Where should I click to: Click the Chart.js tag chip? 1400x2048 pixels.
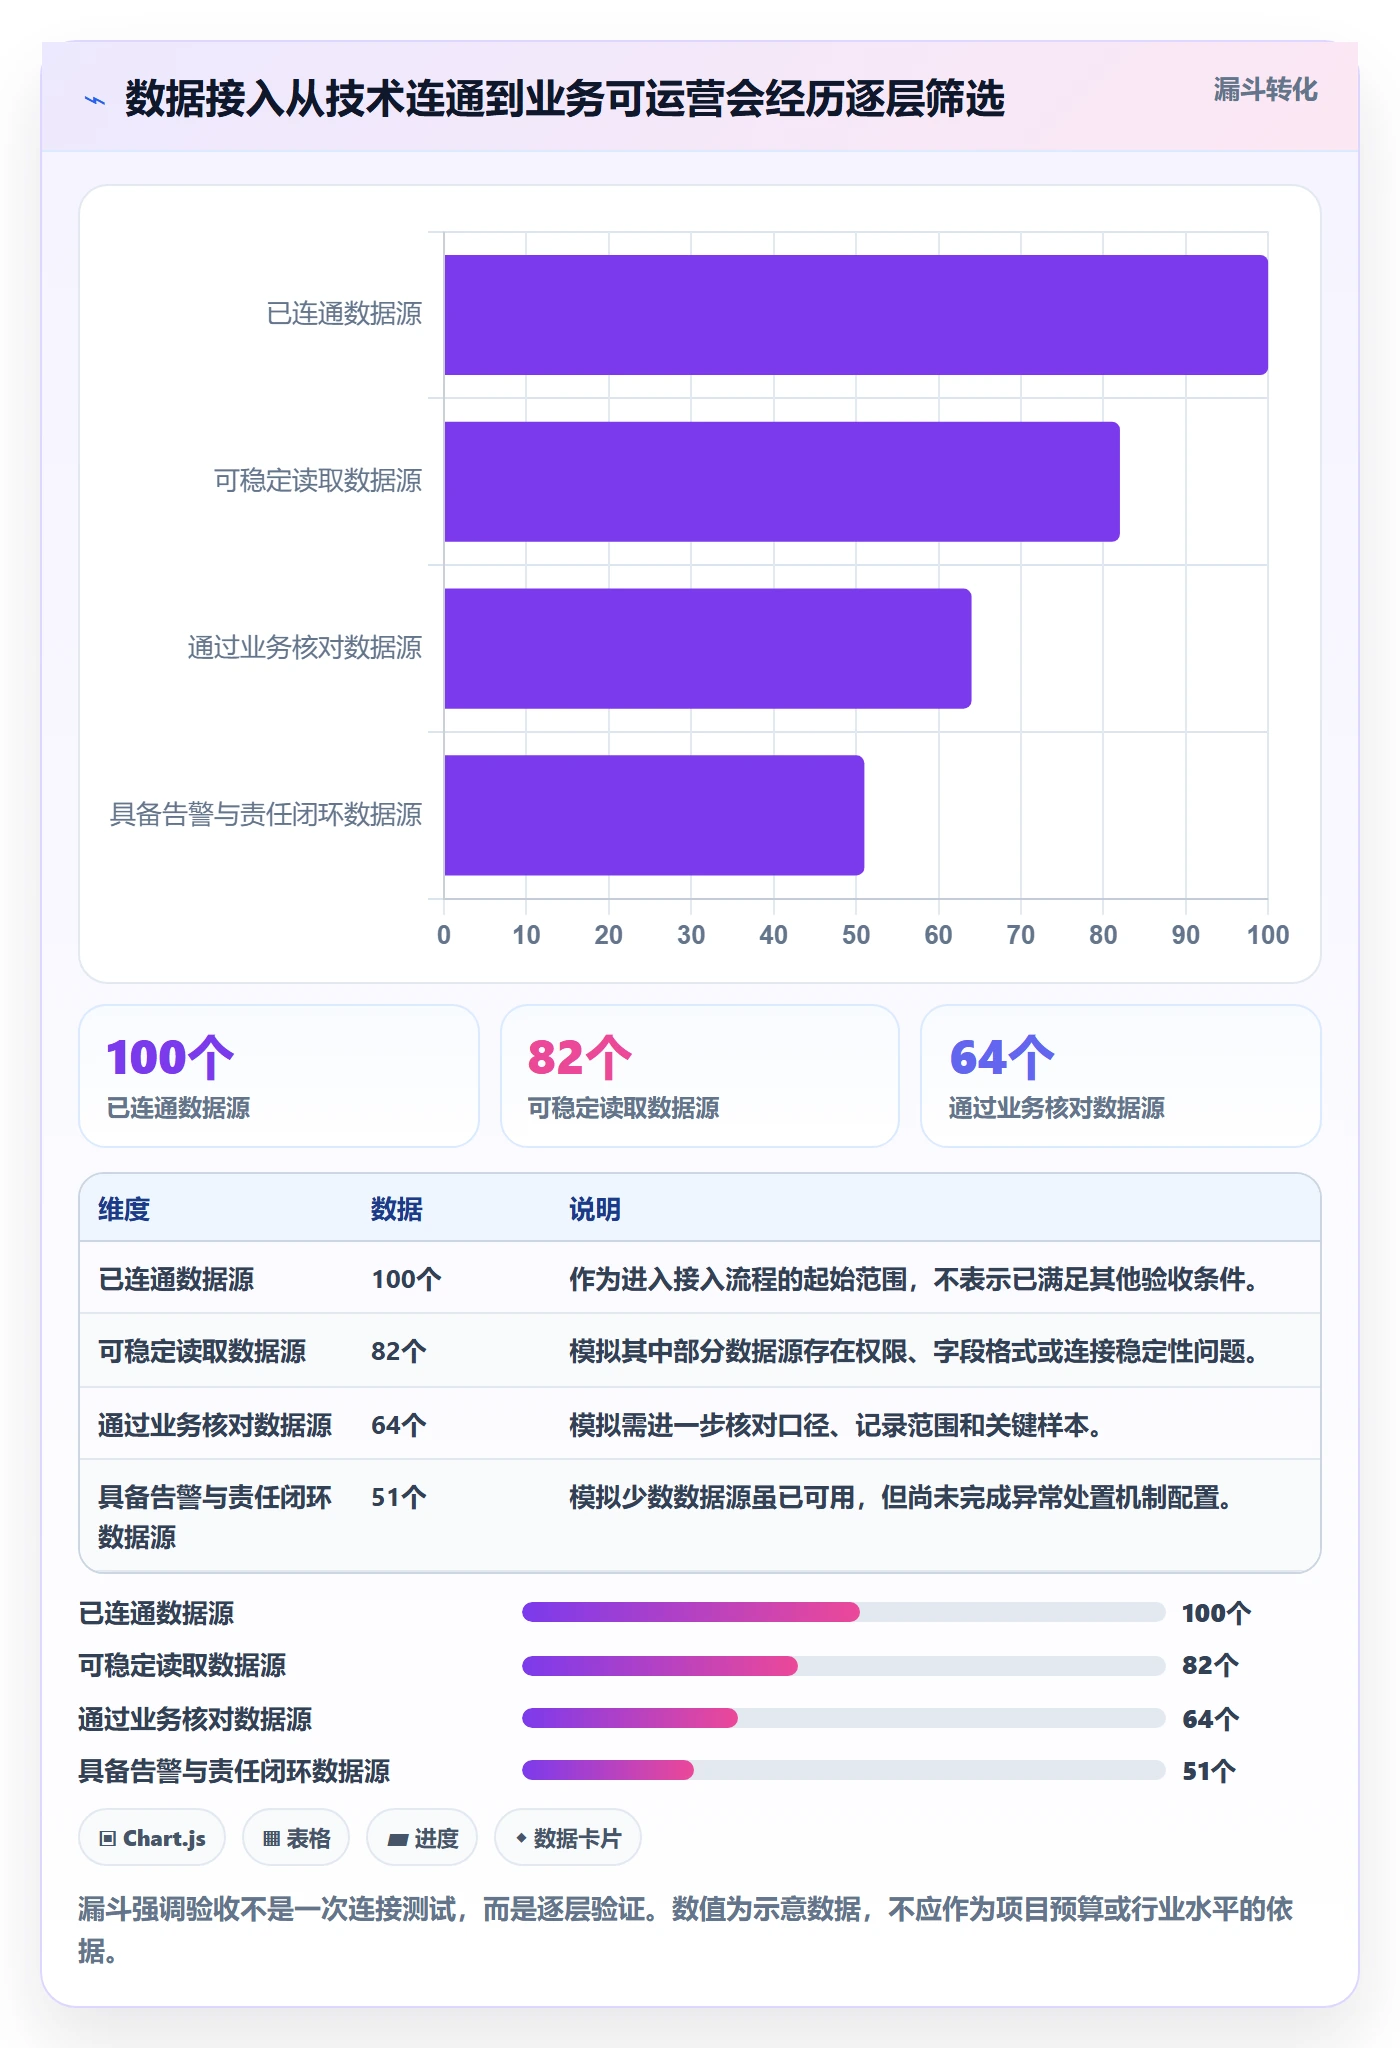point(152,1838)
